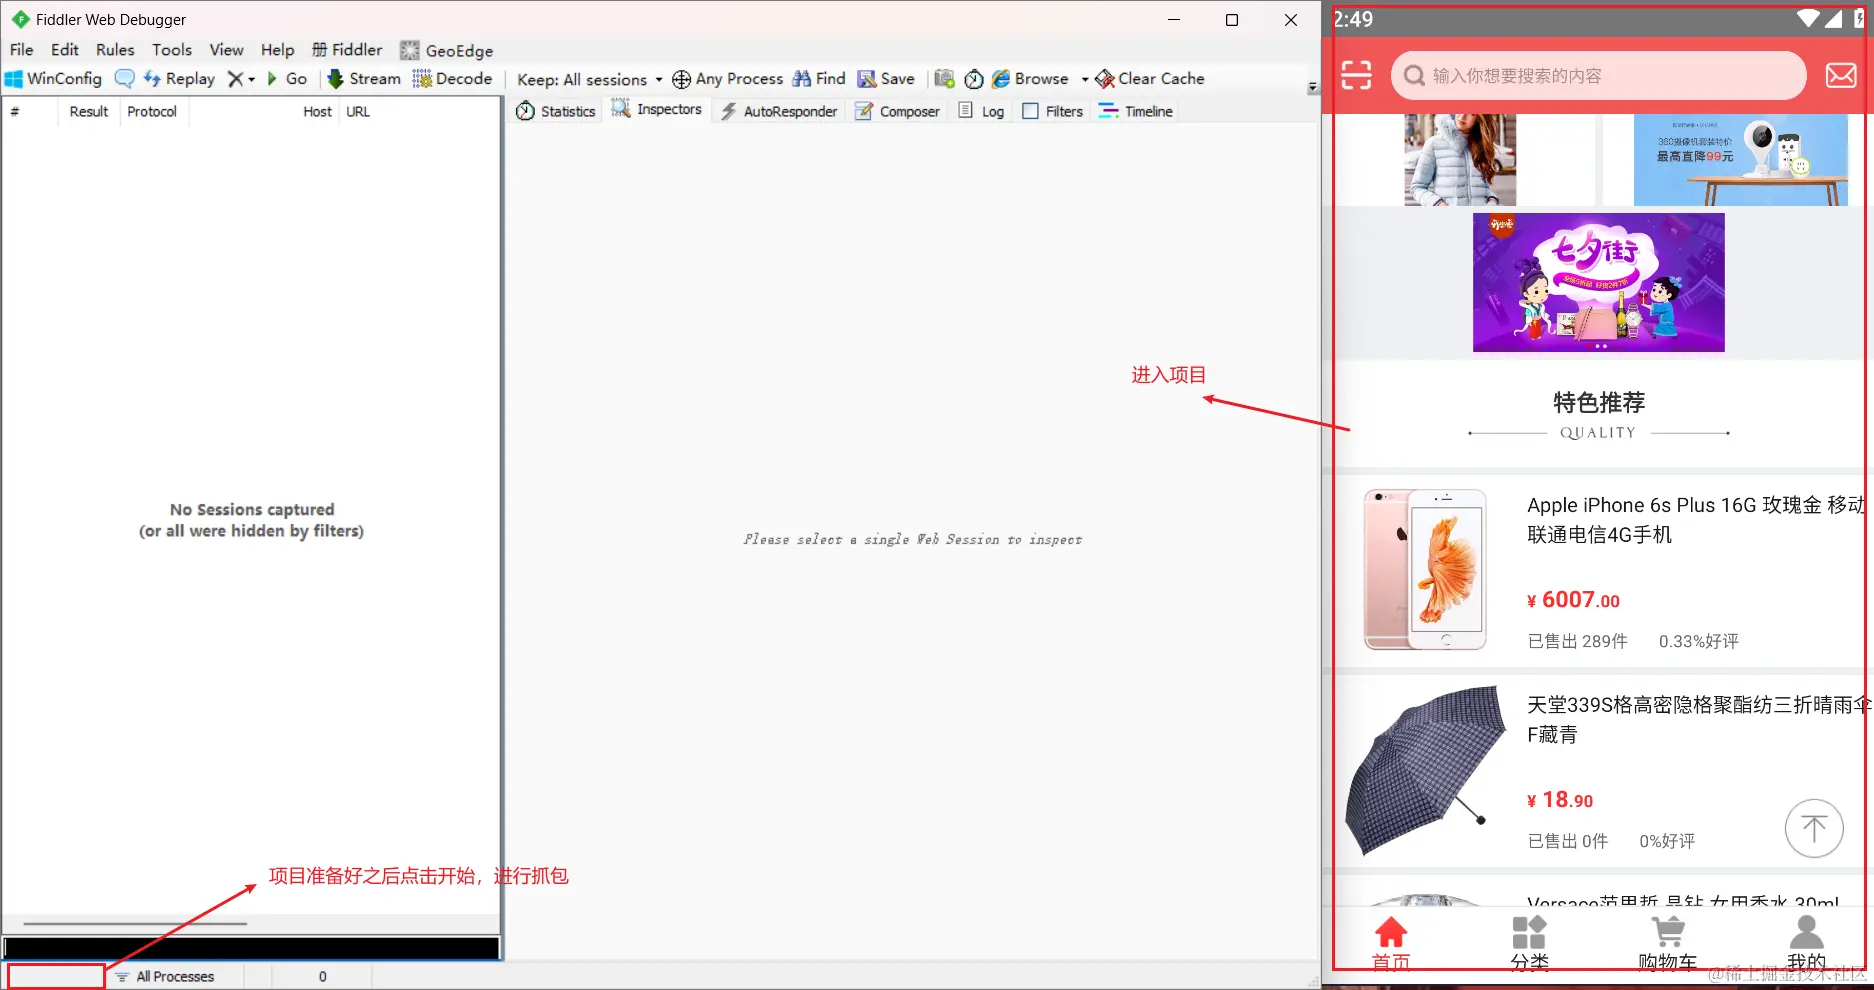Switch to the Log tab

tap(981, 111)
